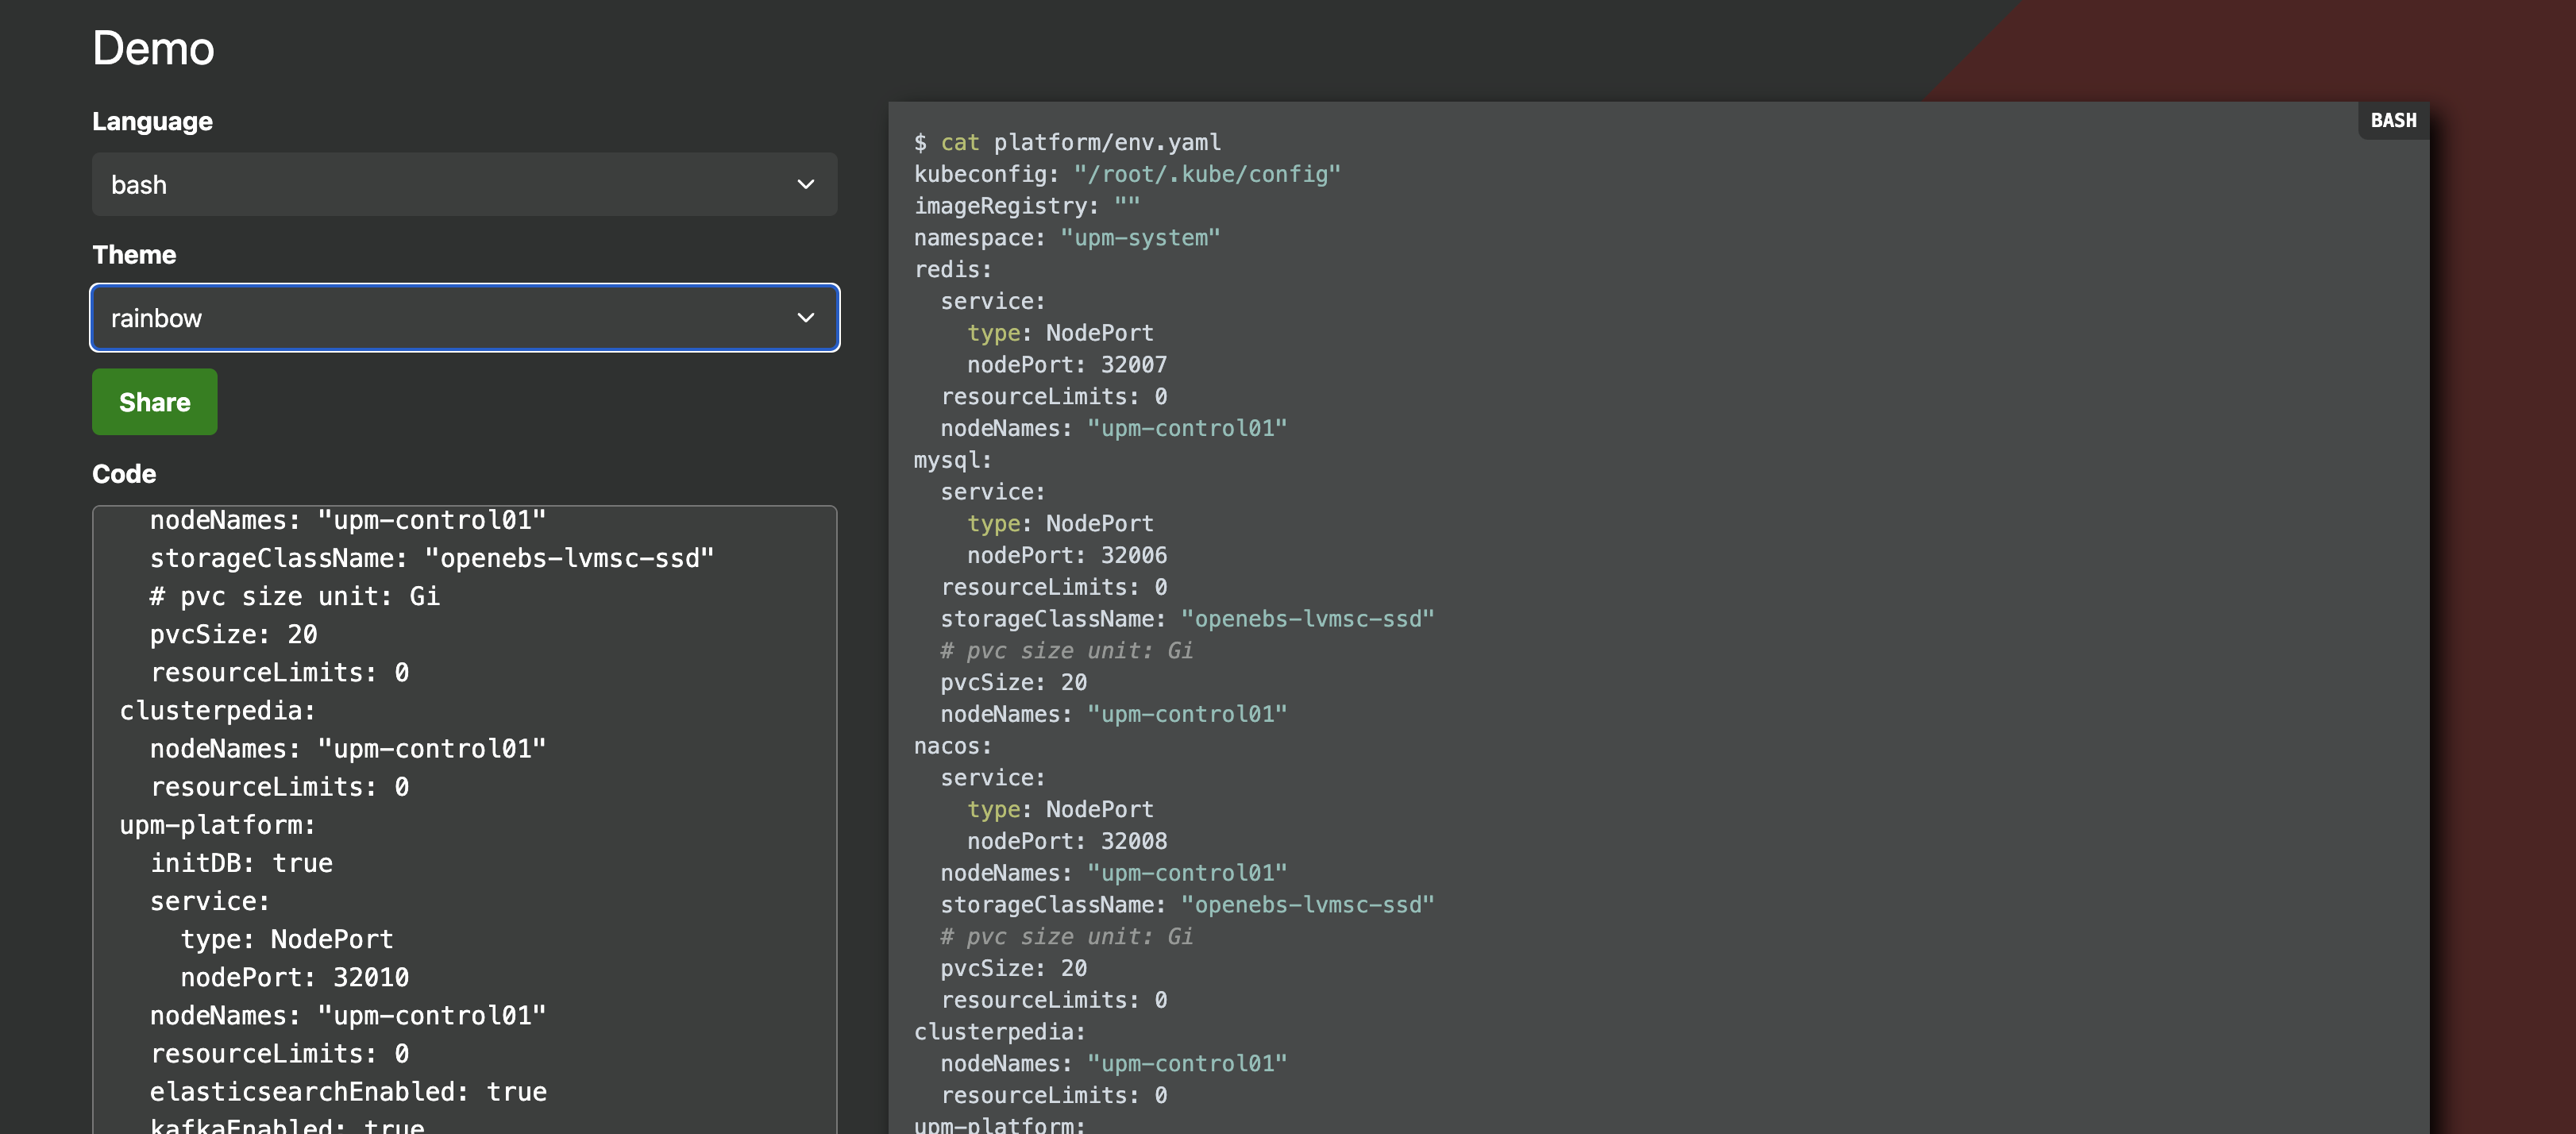The height and width of the screenshot is (1134, 2576).
Task: Click 'clusterpedia:' in the highlighted preview
Action: coord(999,1032)
